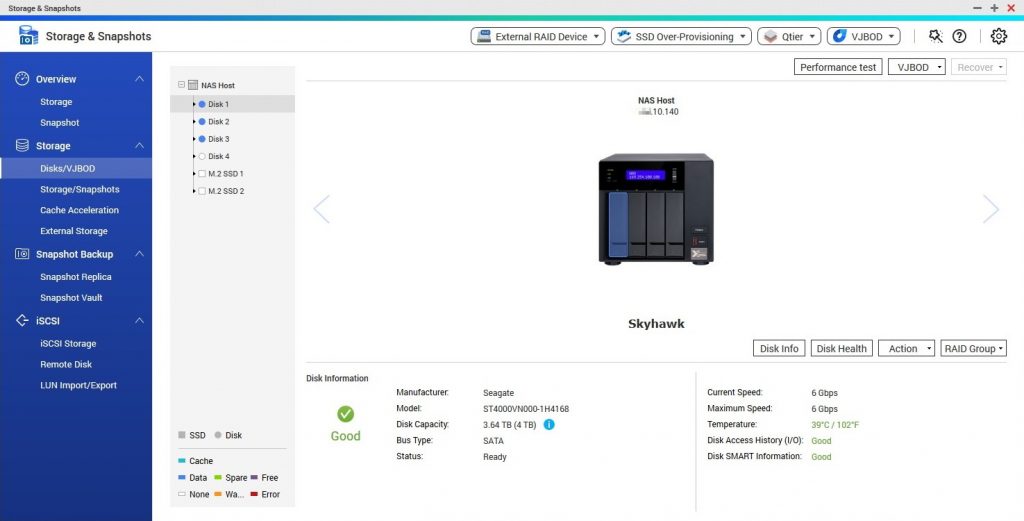
Task: Minimize the Storage & Snapshots window
Action: tap(978, 8)
